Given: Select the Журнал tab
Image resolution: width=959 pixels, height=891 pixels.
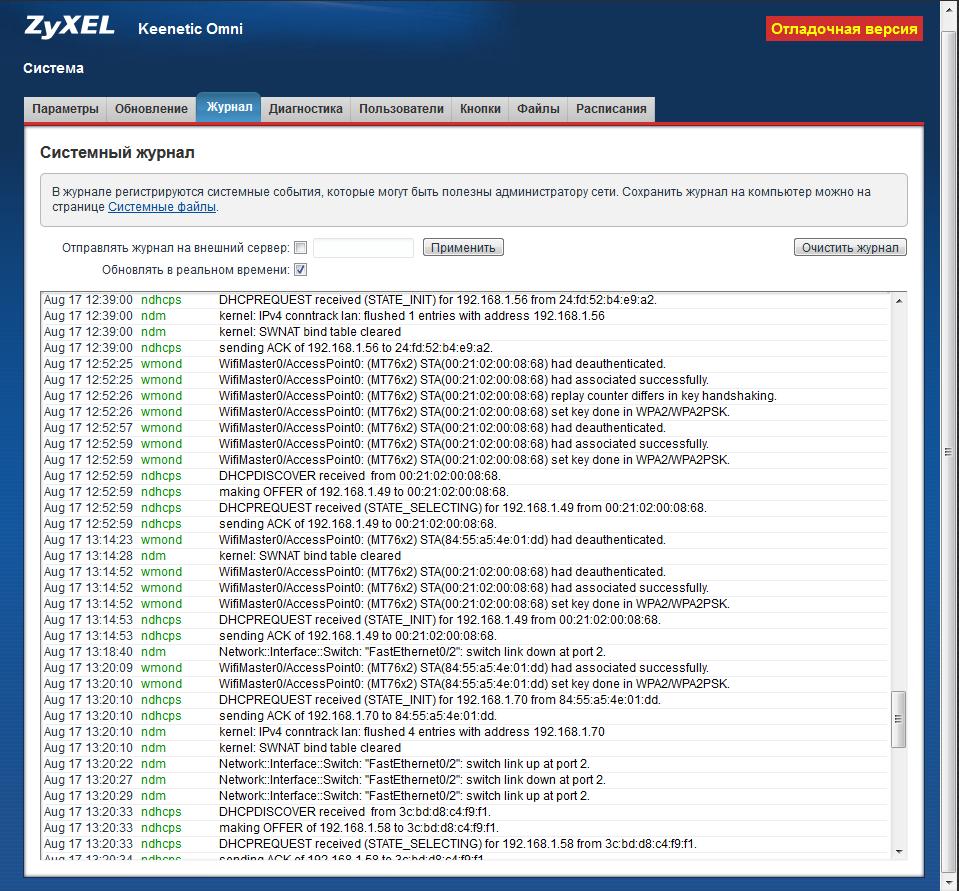Looking at the screenshot, I should point(229,107).
